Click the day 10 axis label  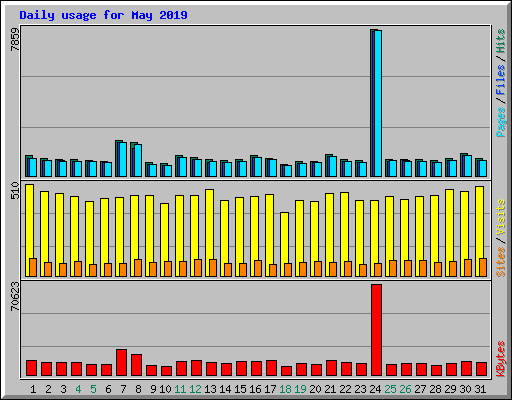(165, 389)
